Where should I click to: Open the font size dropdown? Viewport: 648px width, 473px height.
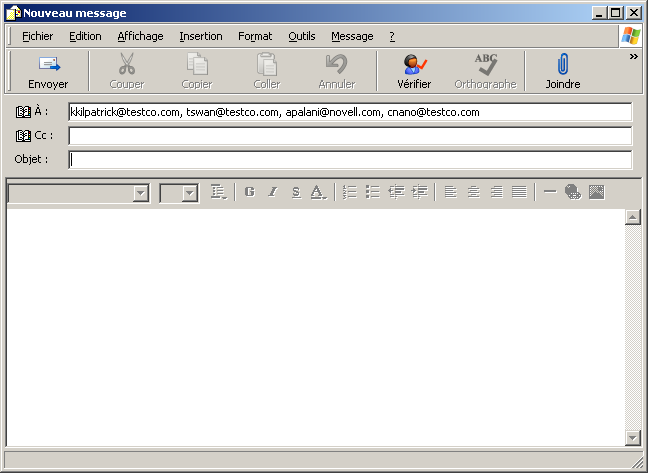point(190,193)
